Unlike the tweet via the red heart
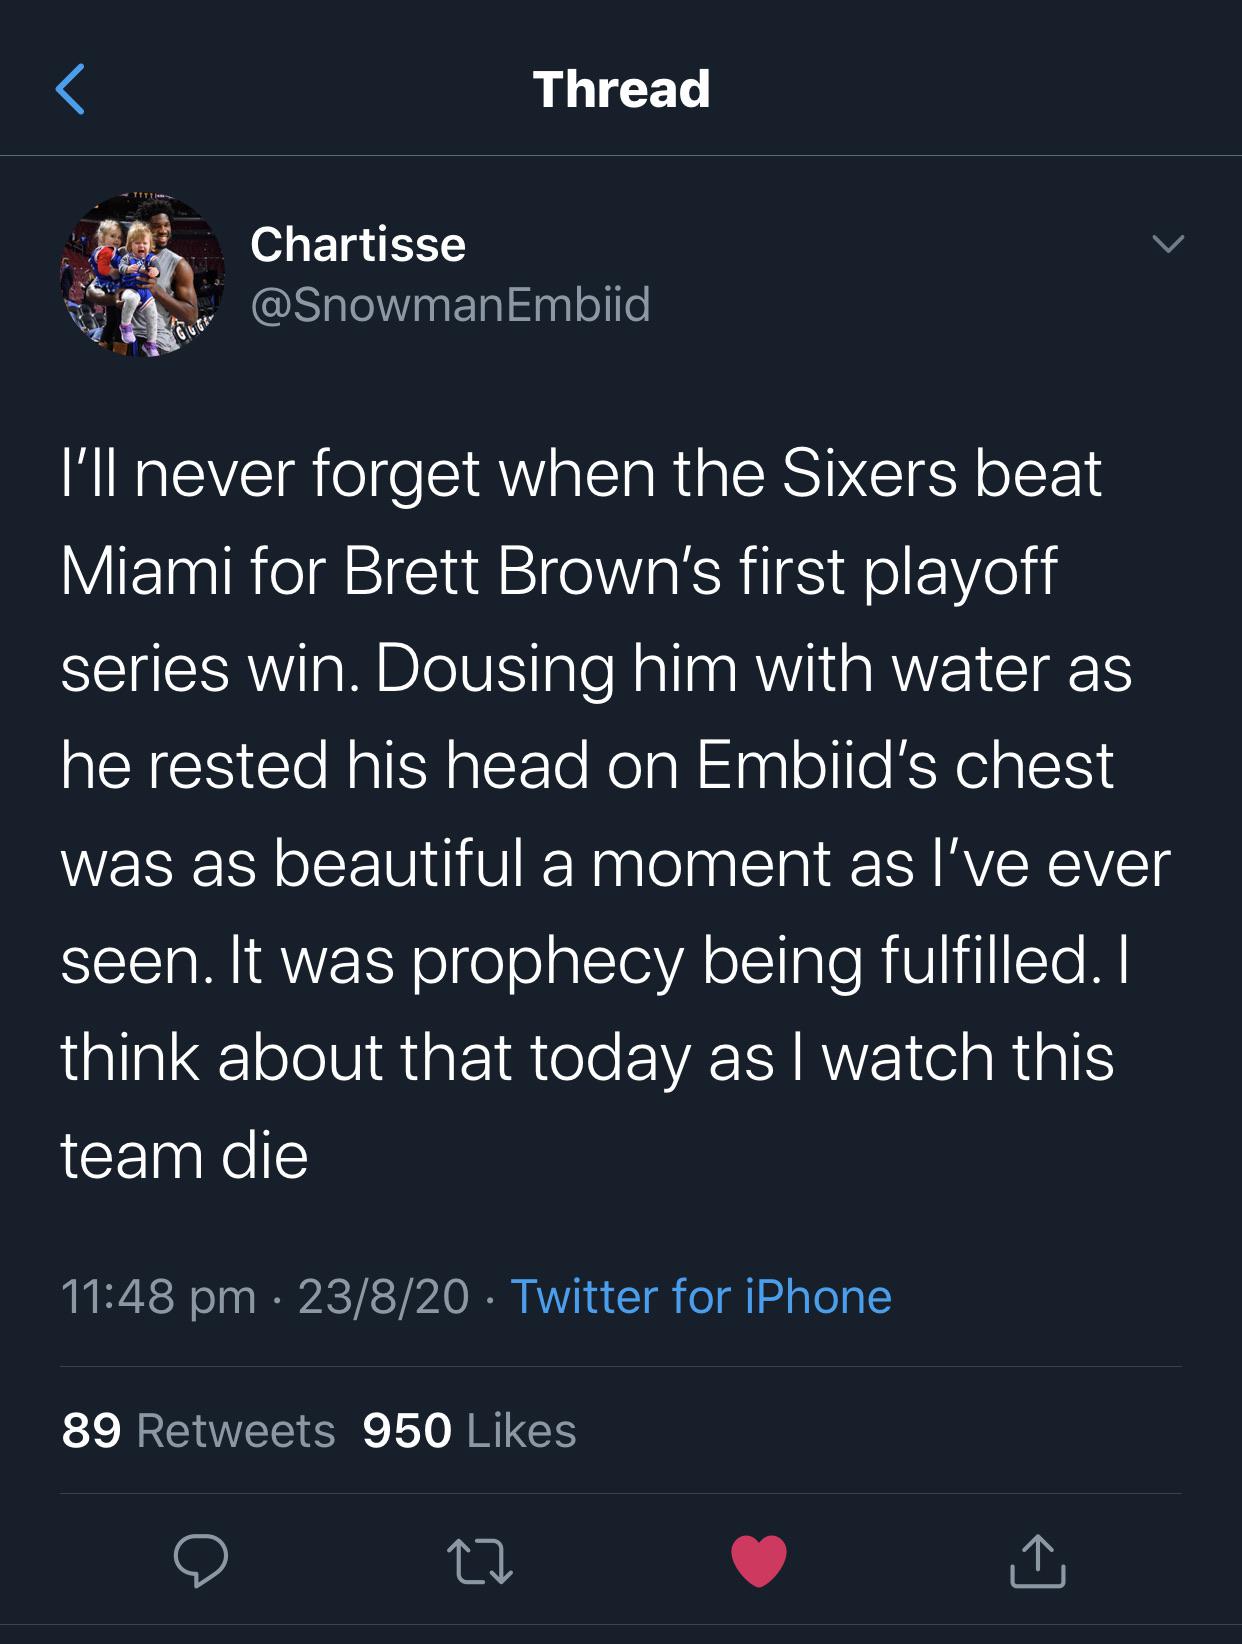Screen dimensions: 1242x1644 [x=759, y=1561]
